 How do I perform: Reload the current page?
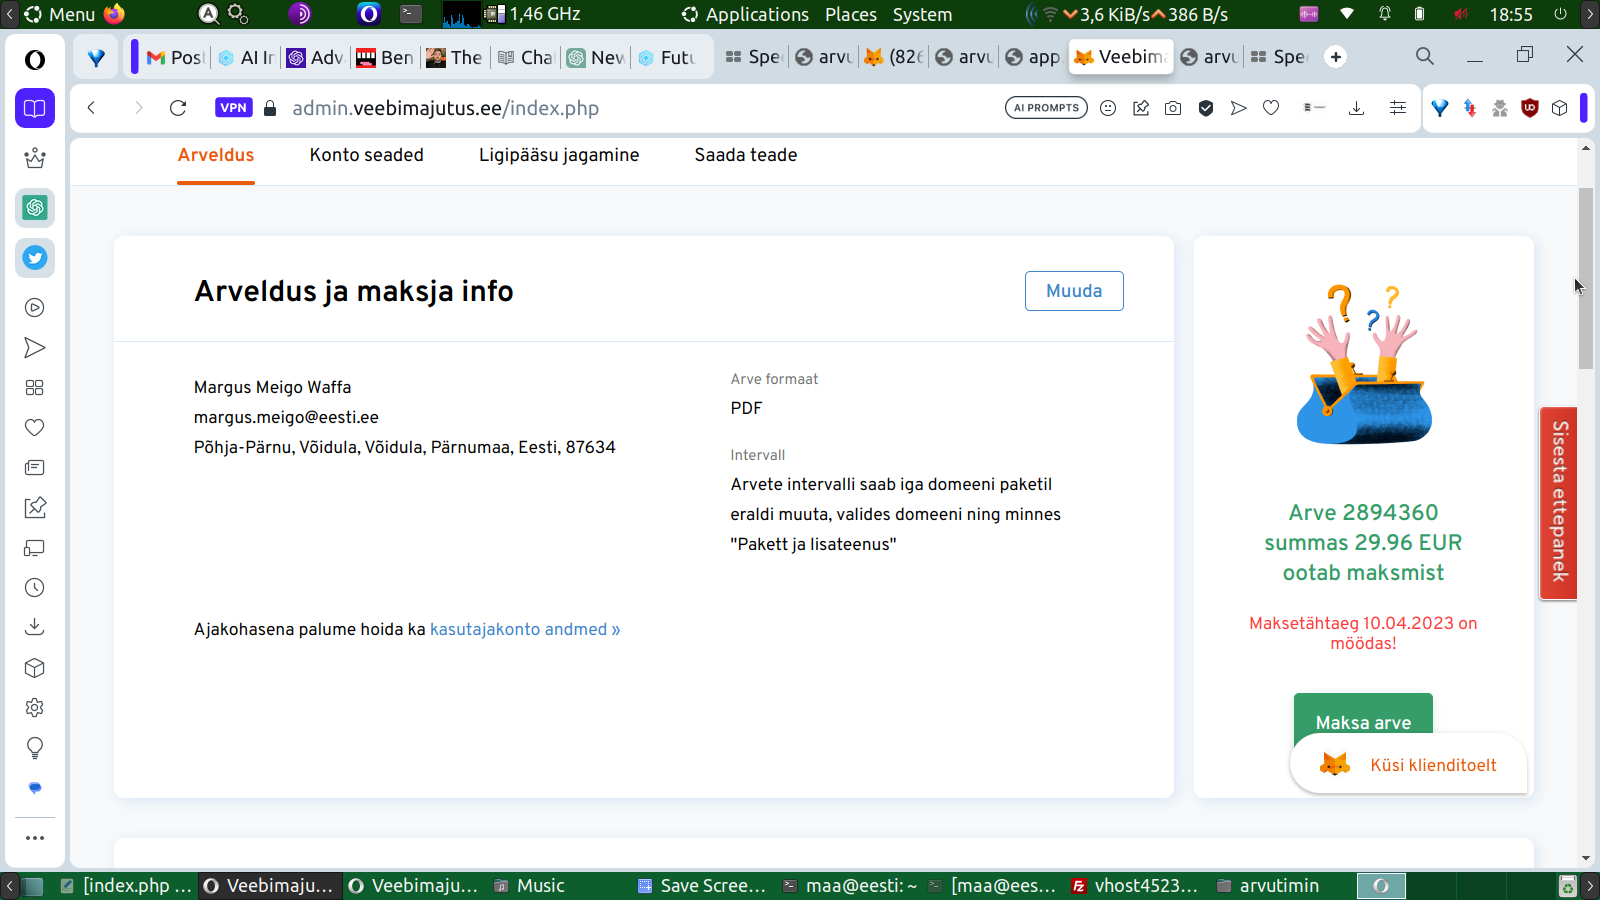point(178,108)
